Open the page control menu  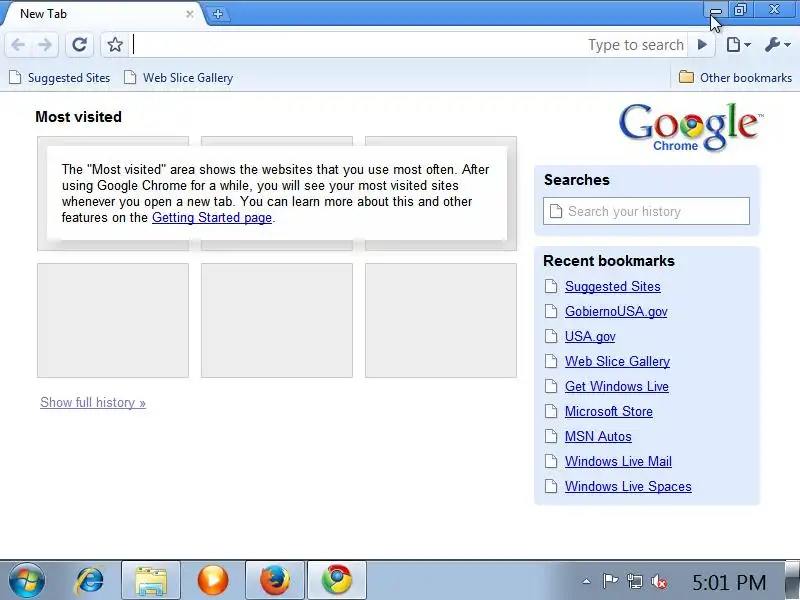[738, 45]
